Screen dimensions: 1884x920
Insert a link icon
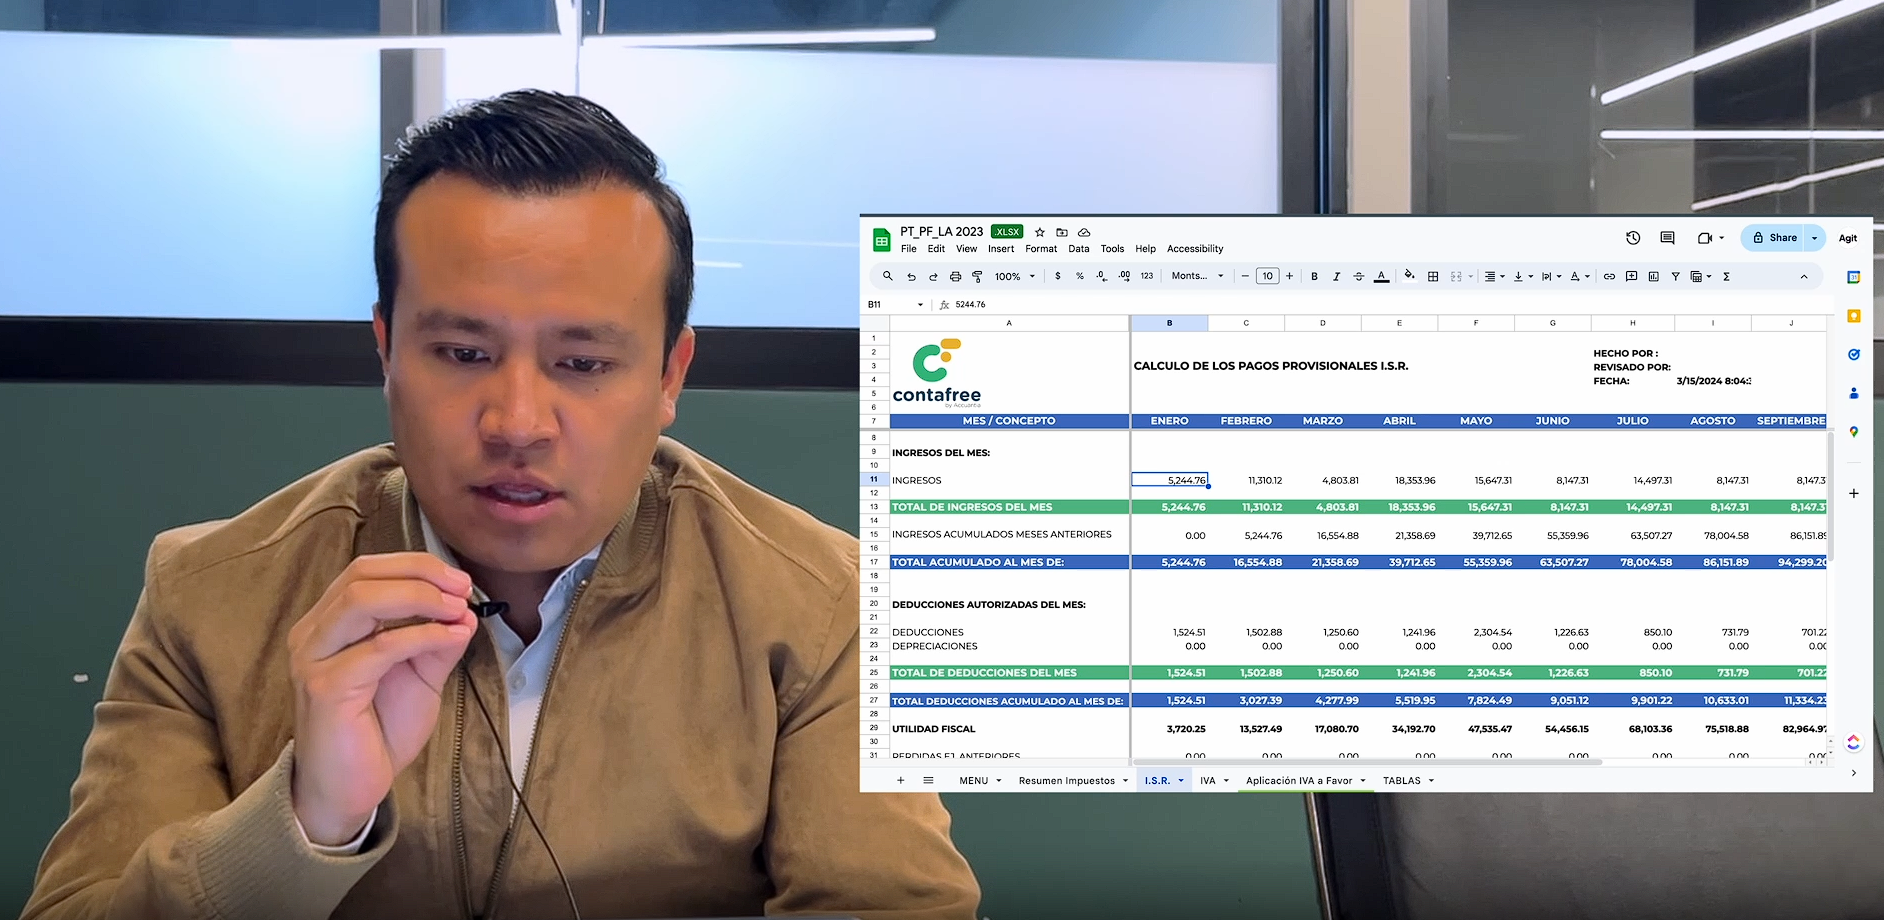point(1609,277)
